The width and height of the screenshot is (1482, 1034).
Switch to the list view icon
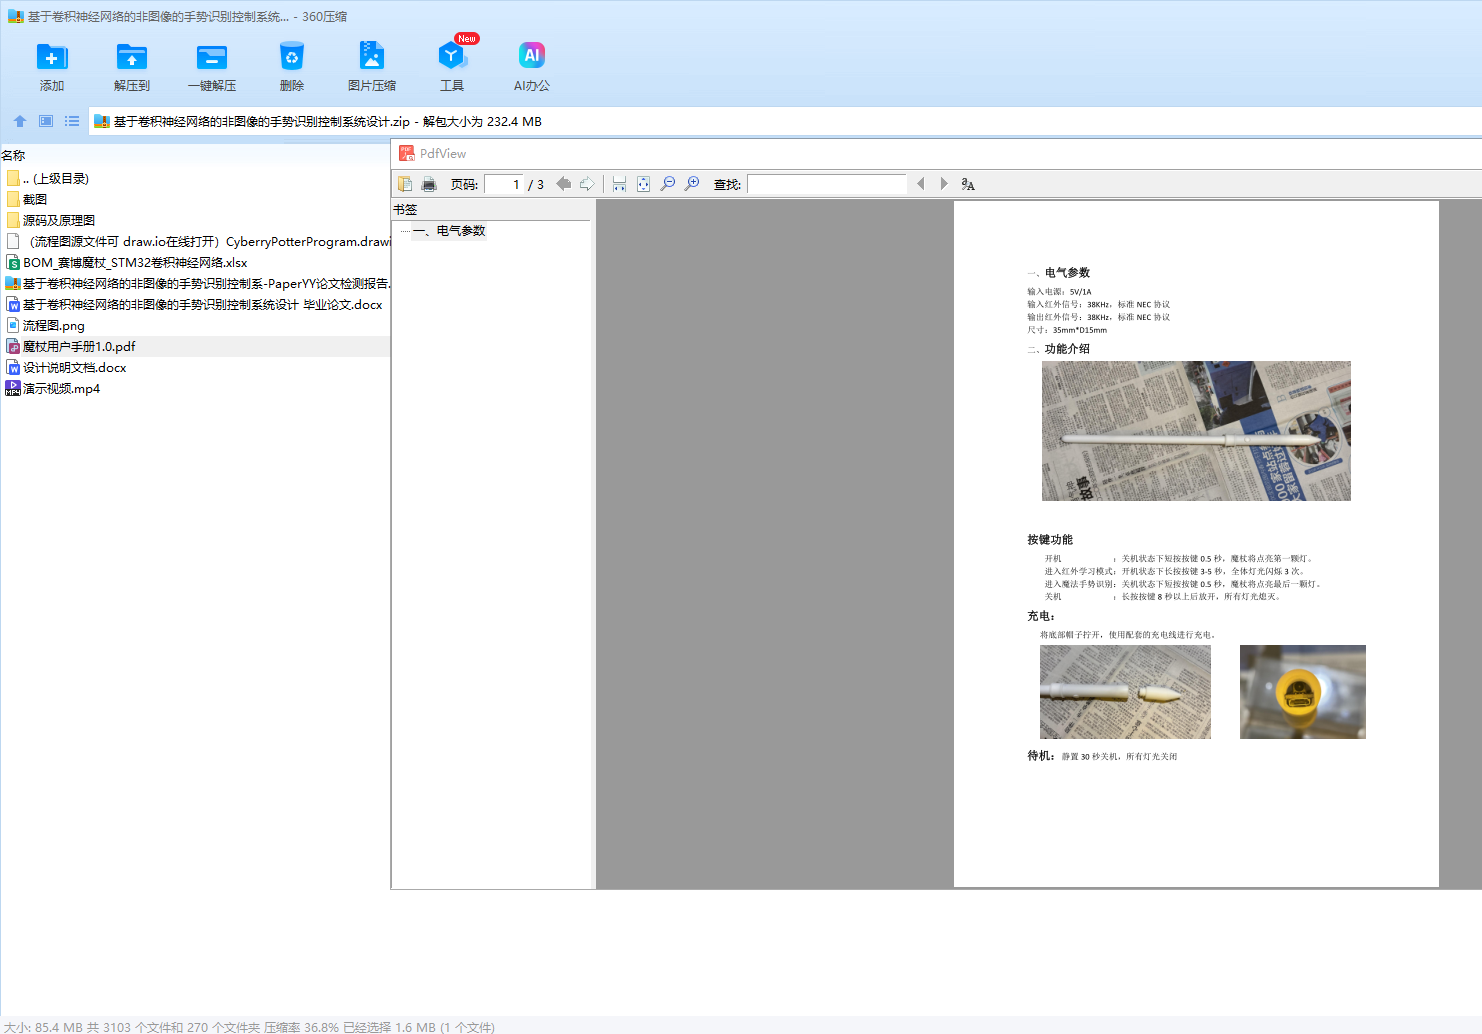point(72,121)
